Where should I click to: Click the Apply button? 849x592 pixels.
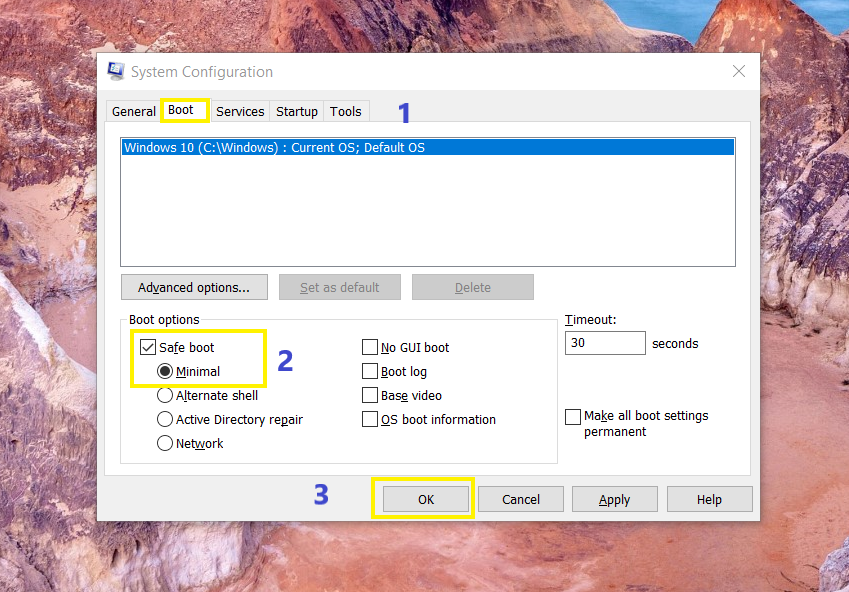pyautogui.click(x=615, y=499)
